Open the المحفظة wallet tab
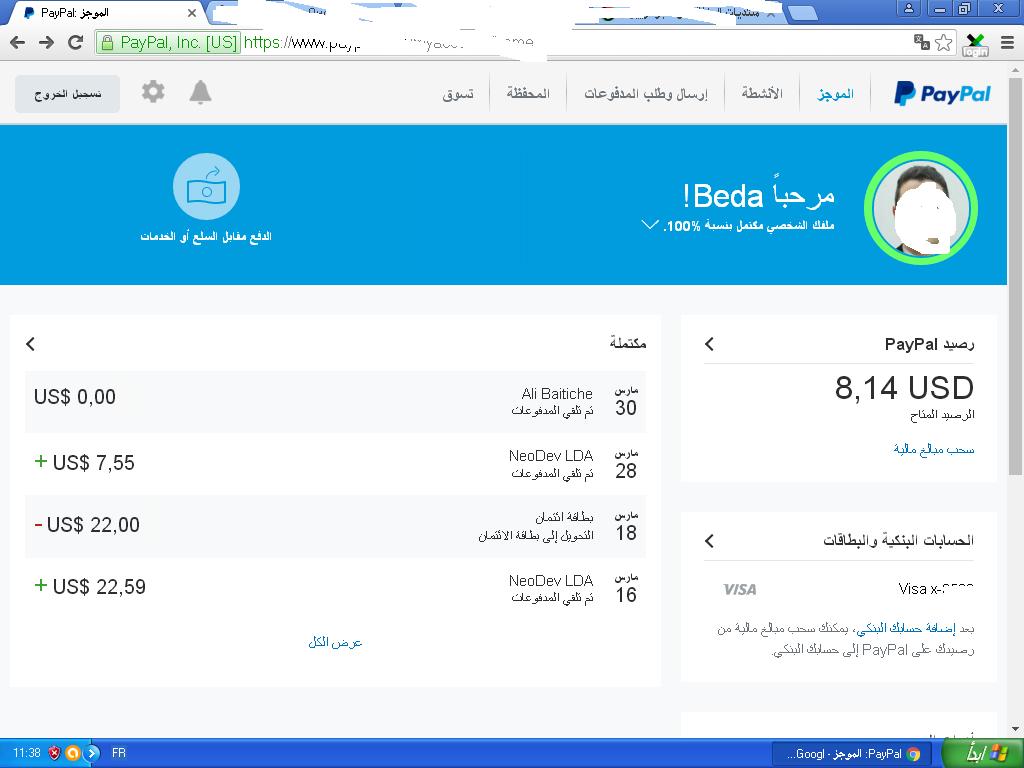 pyautogui.click(x=528, y=93)
